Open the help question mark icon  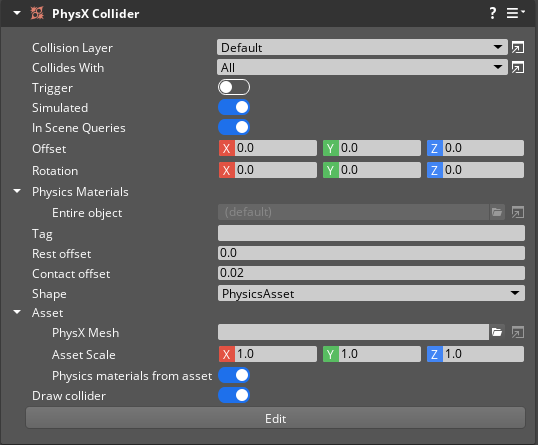tap(492, 13)
